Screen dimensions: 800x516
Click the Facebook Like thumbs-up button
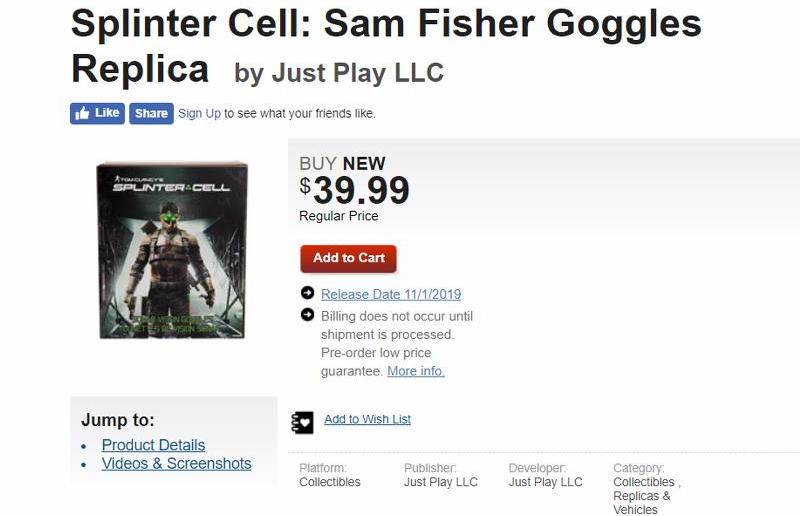tap(97, 113)
